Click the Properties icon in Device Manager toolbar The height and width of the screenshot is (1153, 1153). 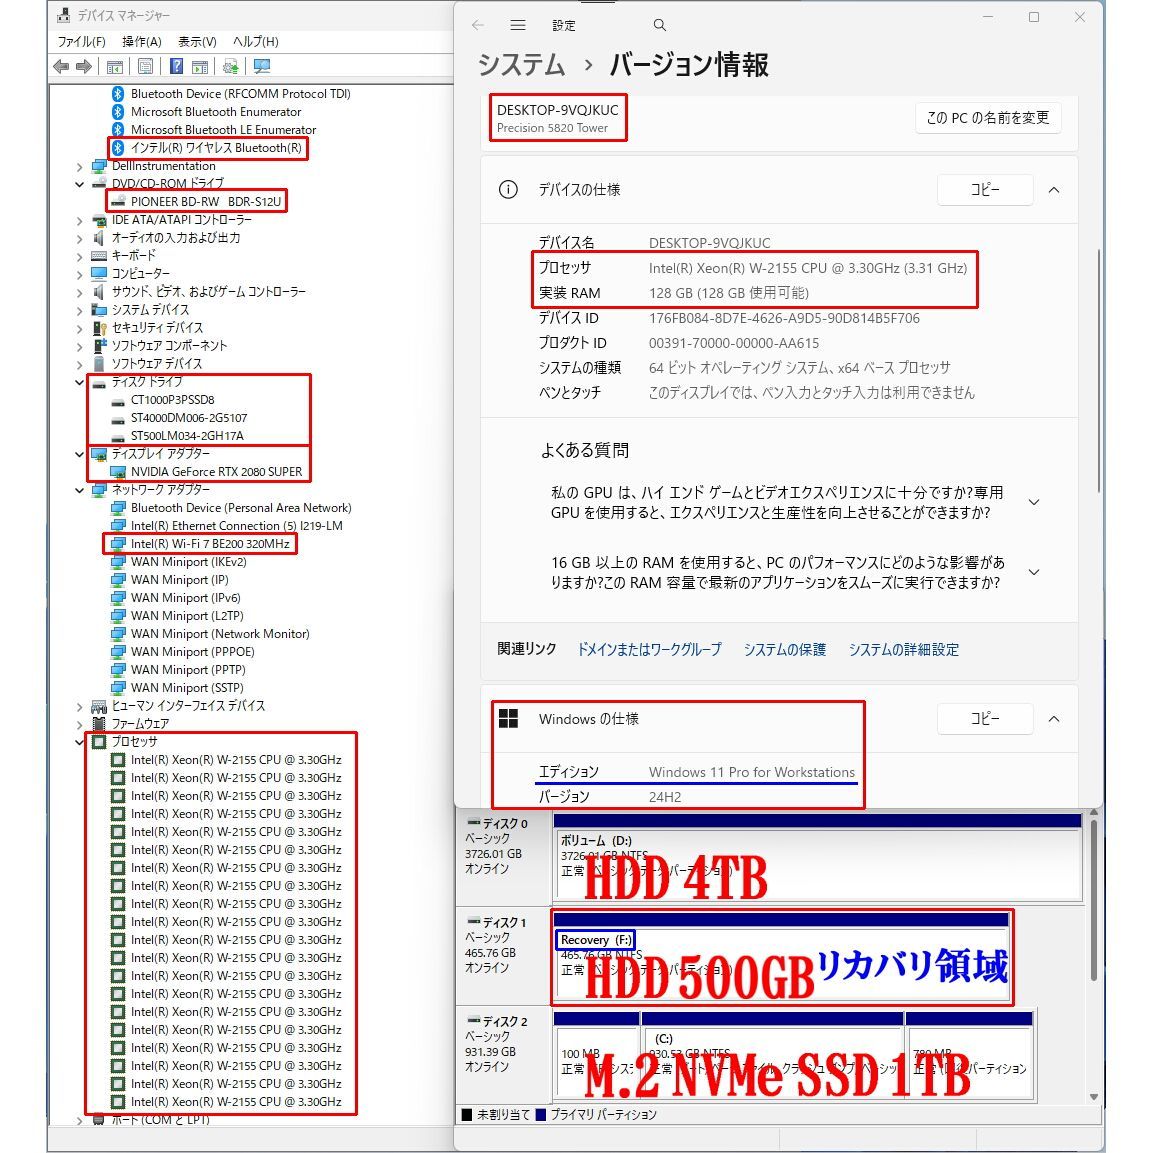(x=145, y=66)
